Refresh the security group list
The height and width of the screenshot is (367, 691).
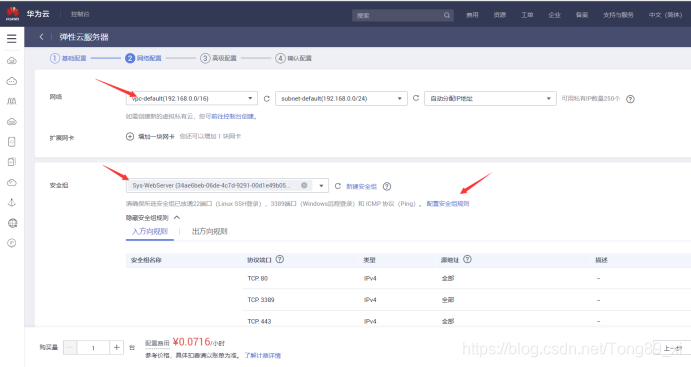coord(338,186)
